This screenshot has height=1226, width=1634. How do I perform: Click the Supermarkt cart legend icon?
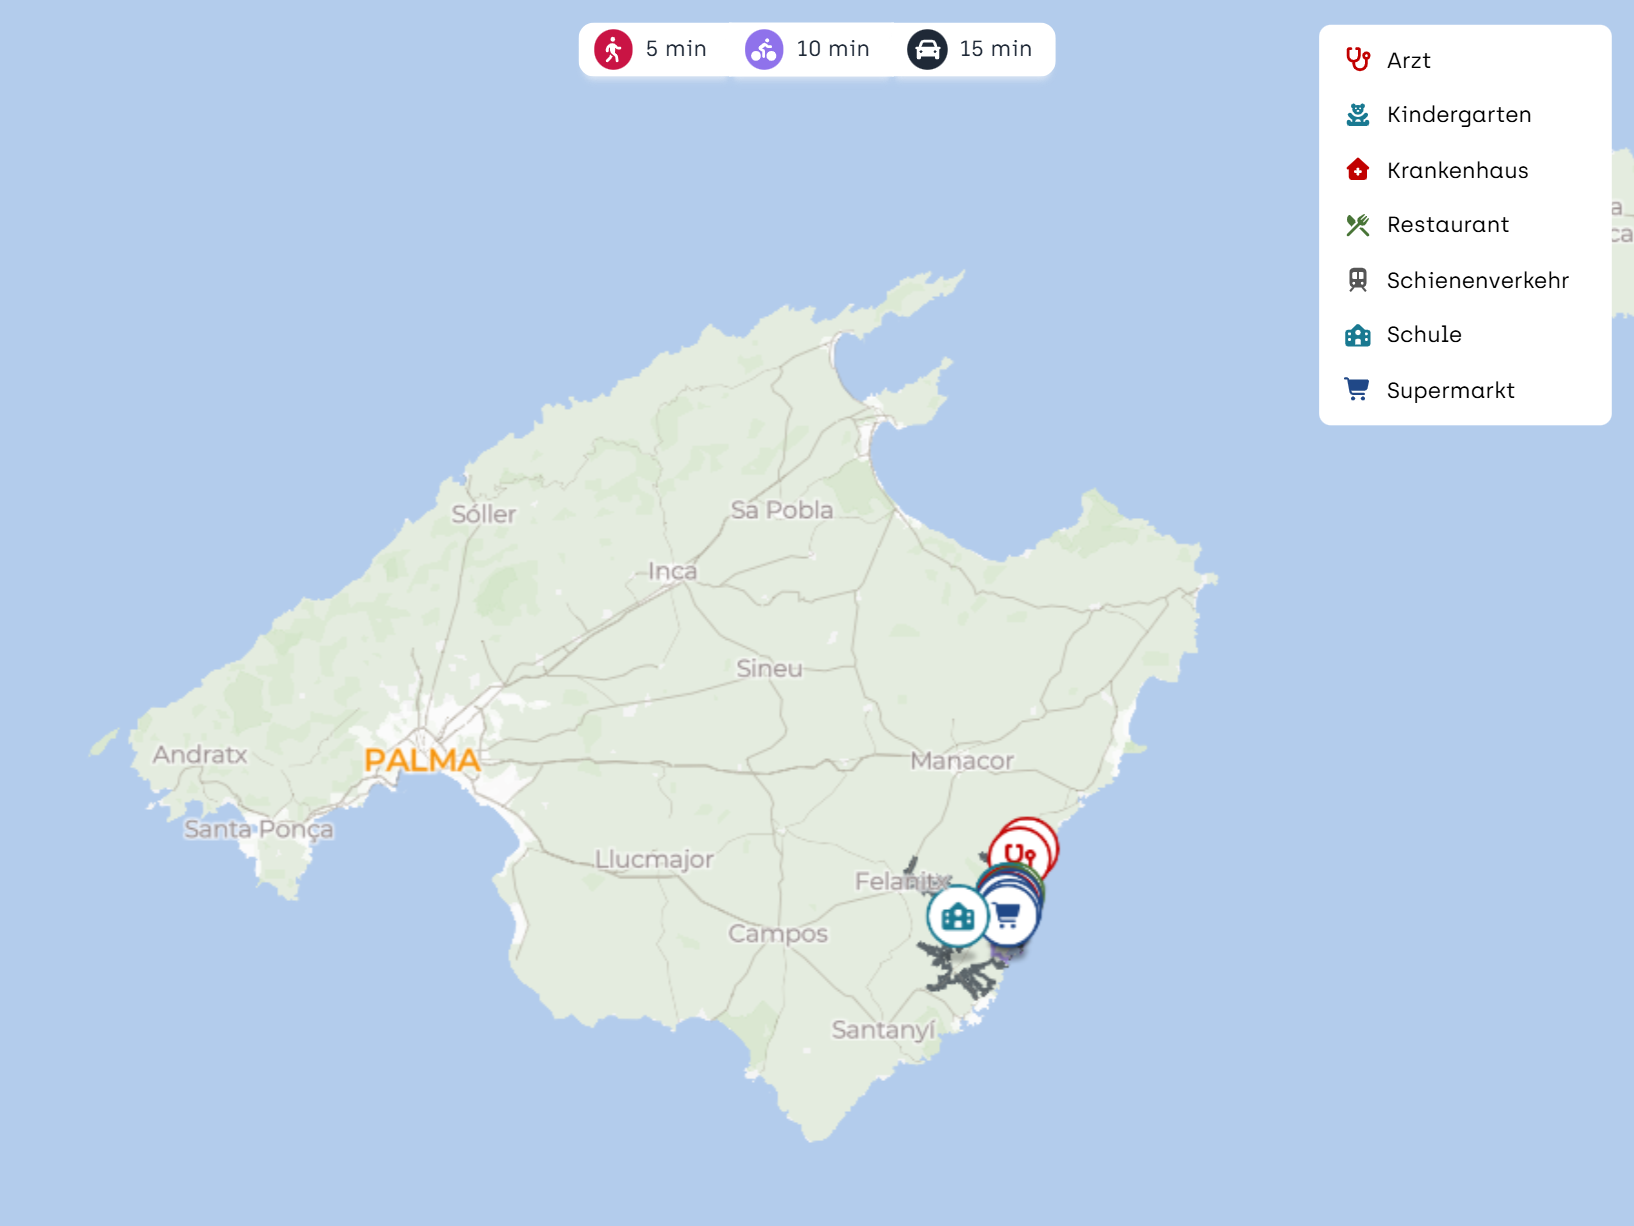pyautogui.click(x=1357, y=390)
